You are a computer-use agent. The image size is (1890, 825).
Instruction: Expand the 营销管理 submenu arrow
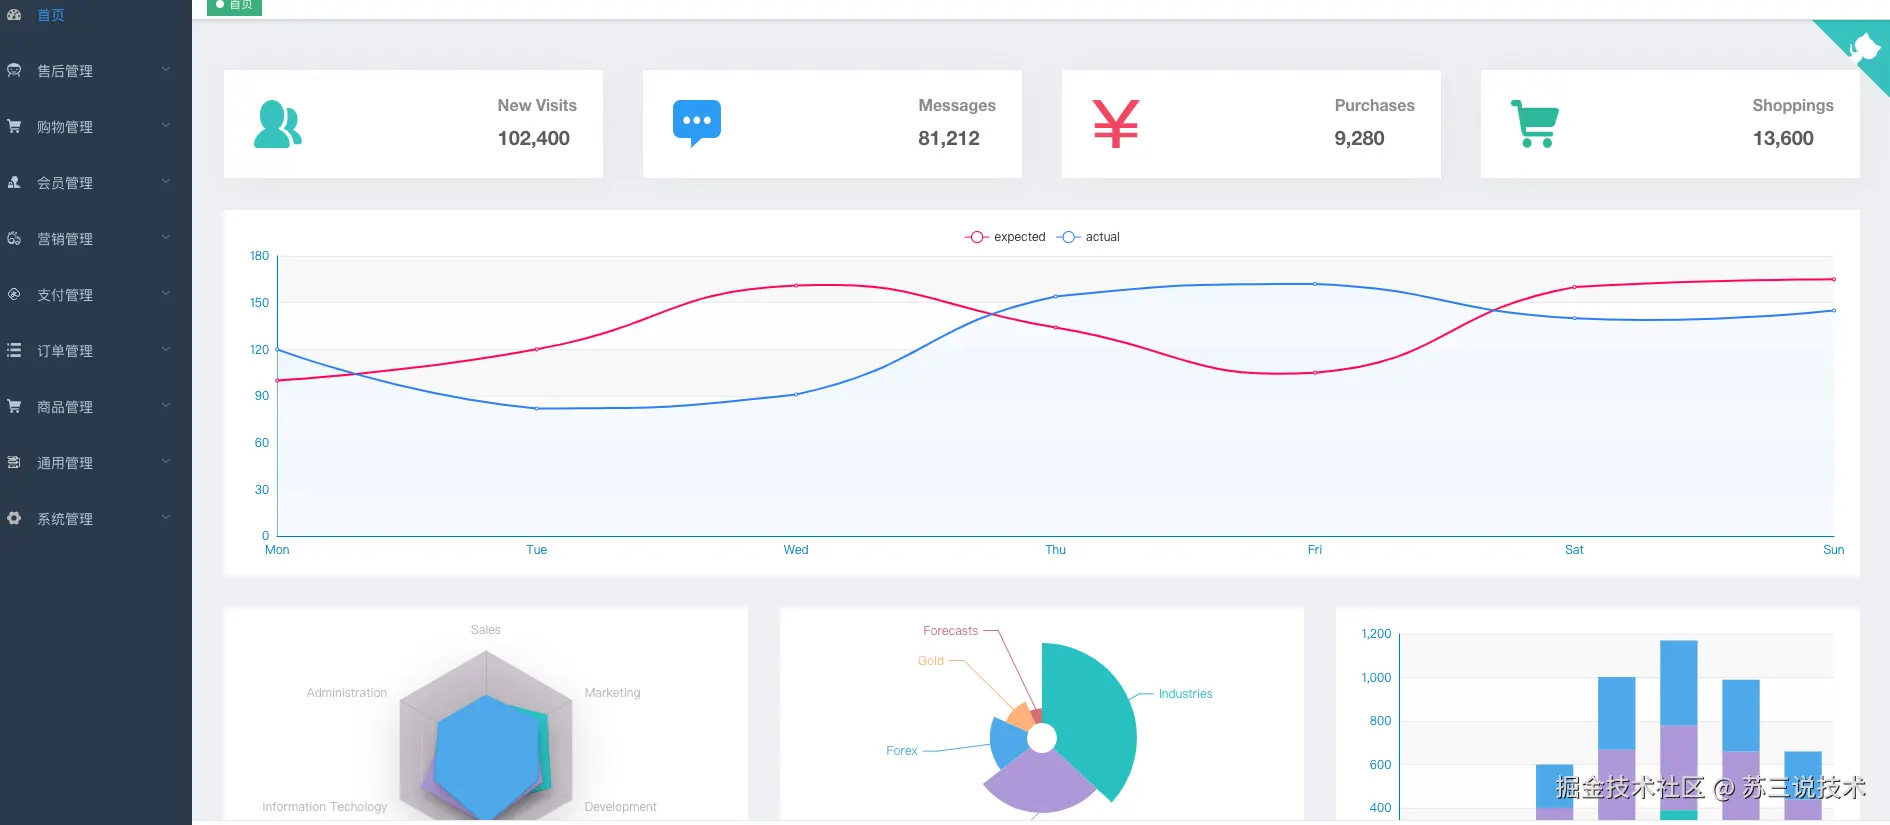pos(166,237)
